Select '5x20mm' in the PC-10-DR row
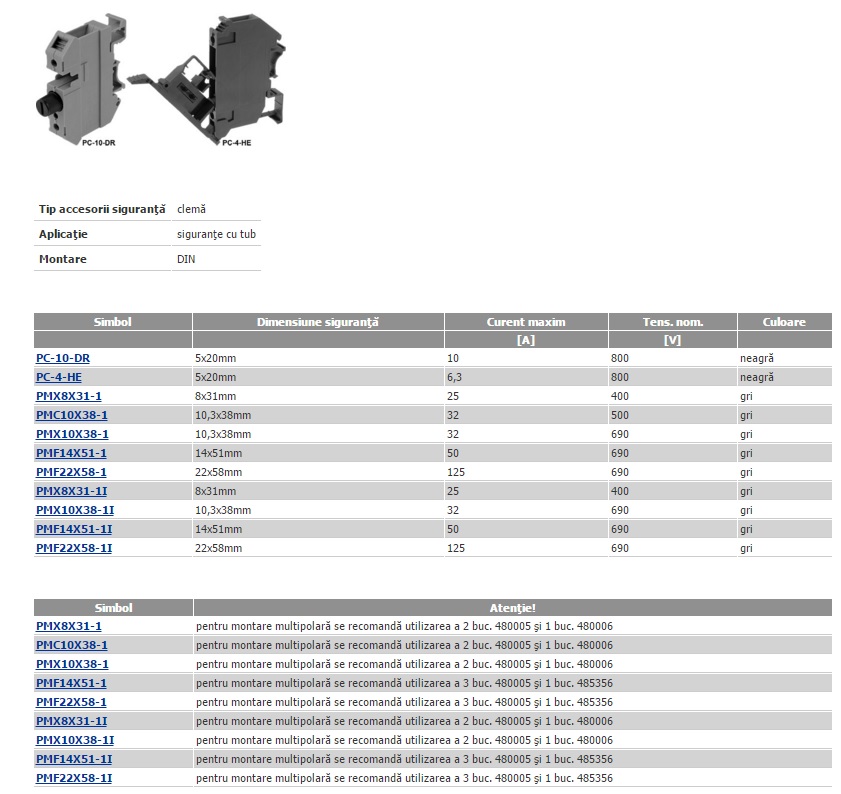This screenshot has height=794, width=841. [x=216, y=358]
